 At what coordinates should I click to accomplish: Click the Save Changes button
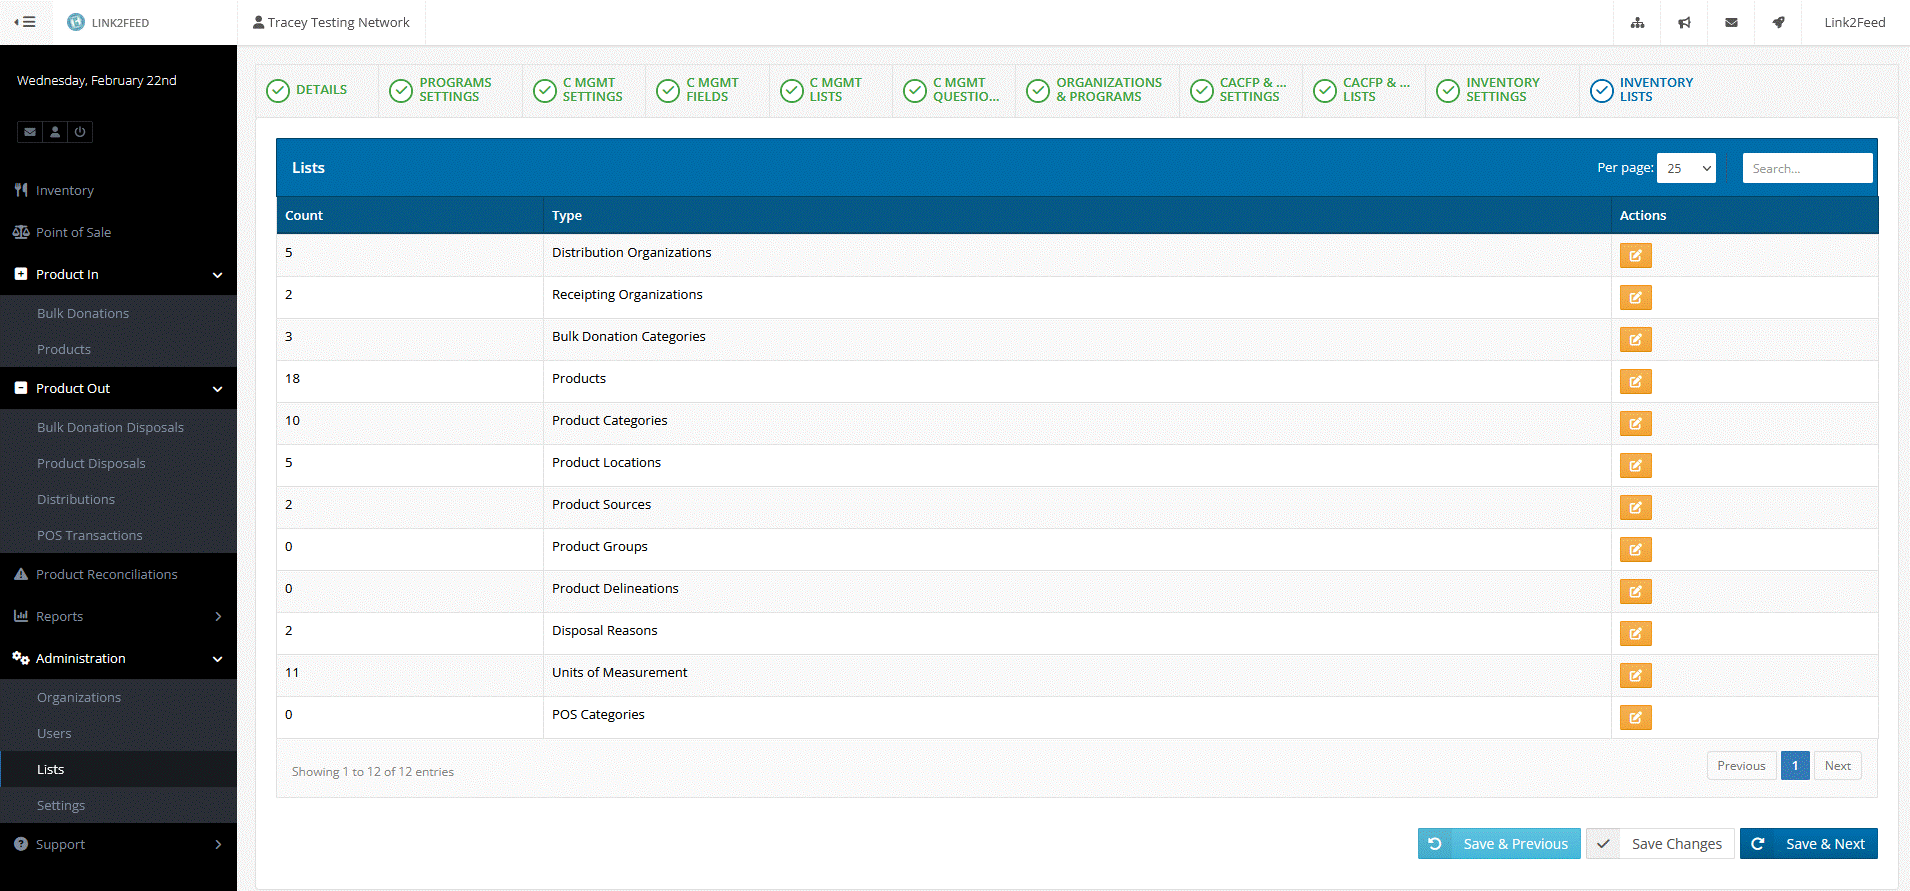(x=1660, y=844)
